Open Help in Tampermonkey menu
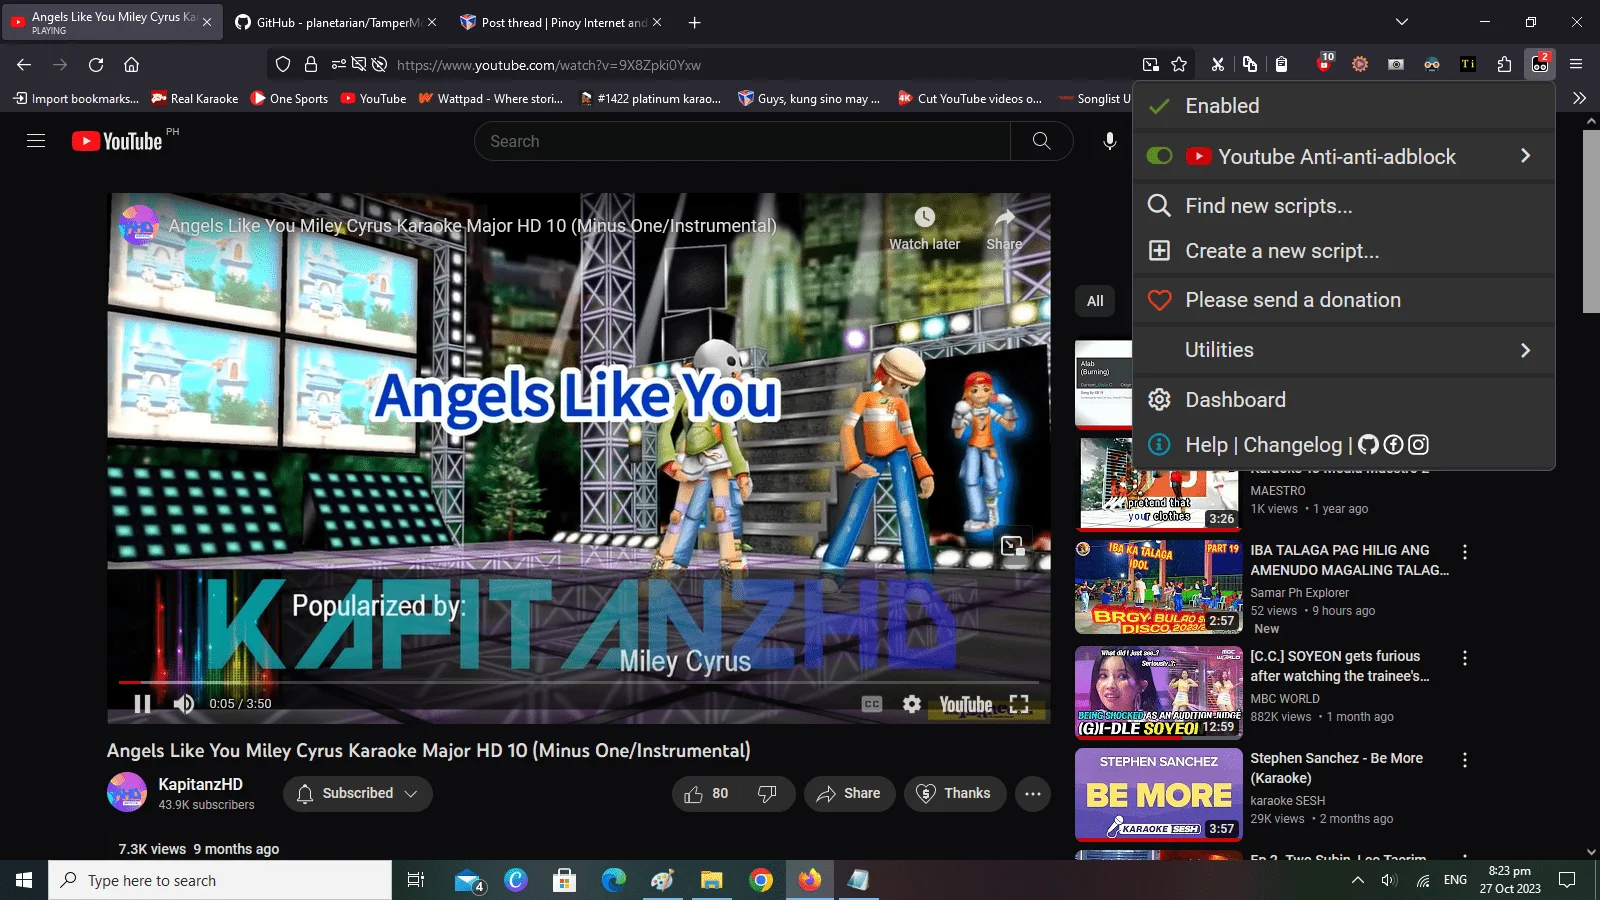Viewport: 1600px width, 900px height. click(x=1206, y=445)
